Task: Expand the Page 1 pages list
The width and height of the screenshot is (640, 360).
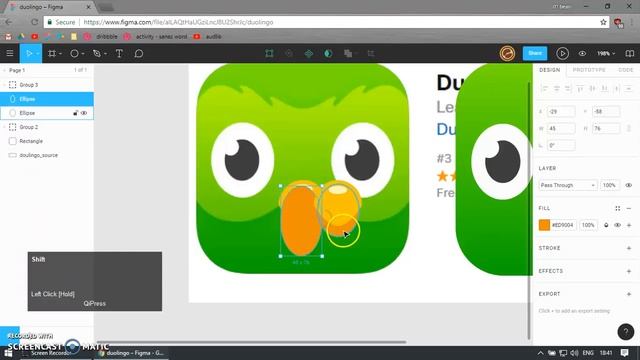Action: click(4, 71)
